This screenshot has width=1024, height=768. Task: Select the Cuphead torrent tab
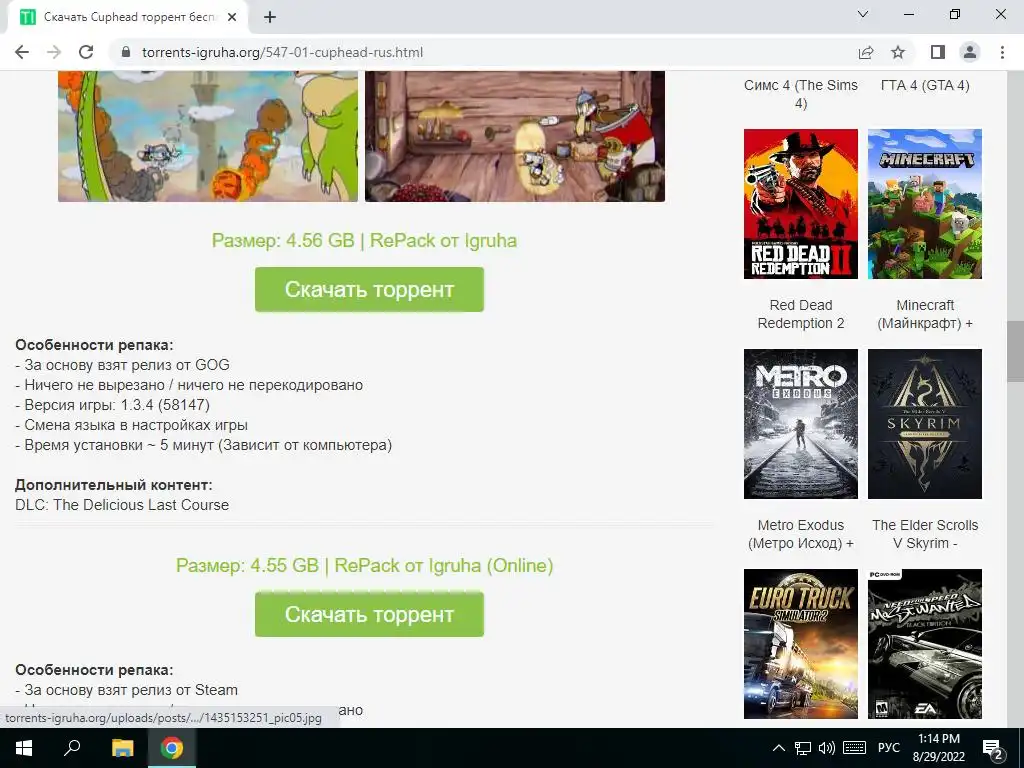pos(128,18)
